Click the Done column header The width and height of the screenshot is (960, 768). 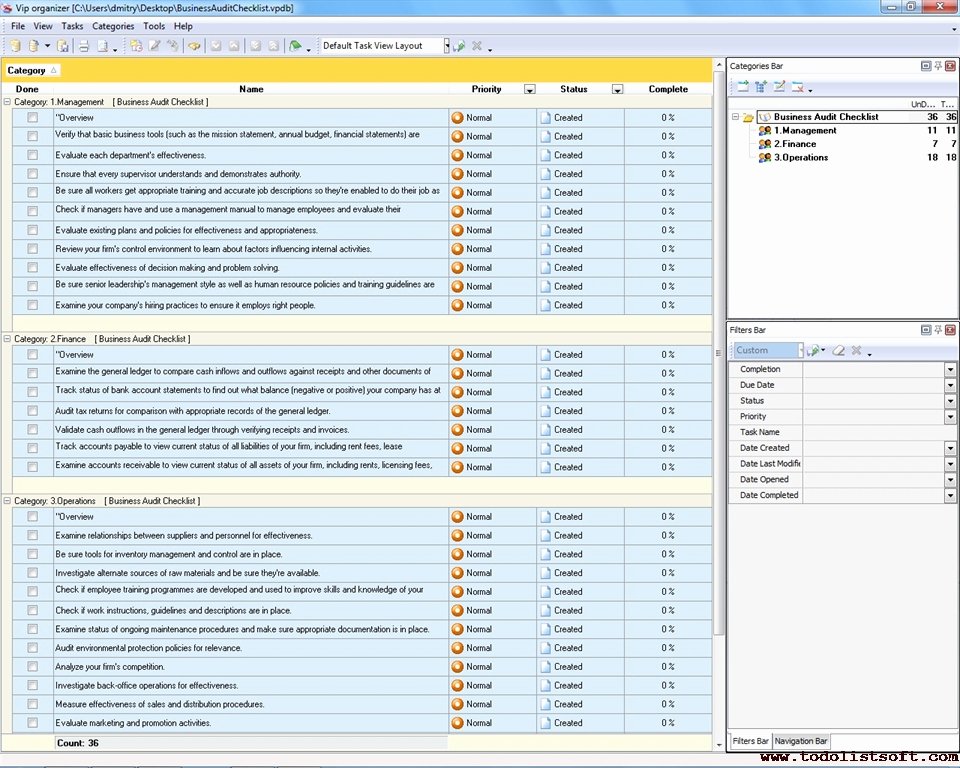[x=27, y=89]
